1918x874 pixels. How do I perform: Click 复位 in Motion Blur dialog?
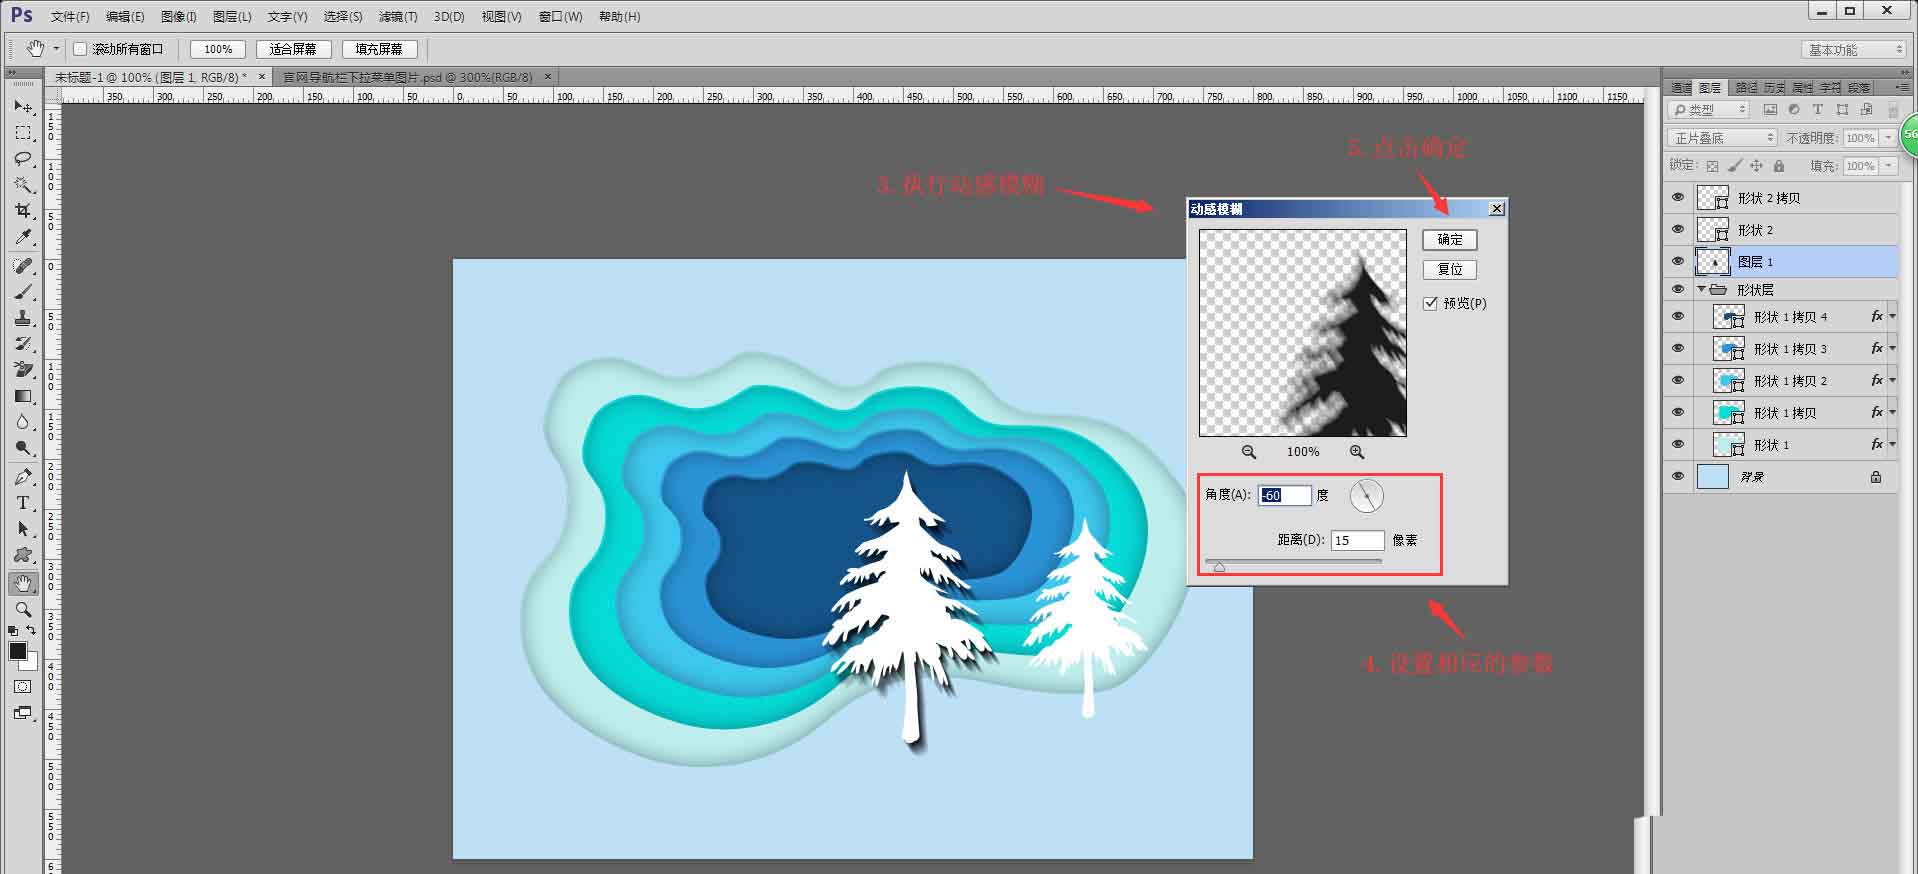pyautogui.click(x=1450, y=270)
